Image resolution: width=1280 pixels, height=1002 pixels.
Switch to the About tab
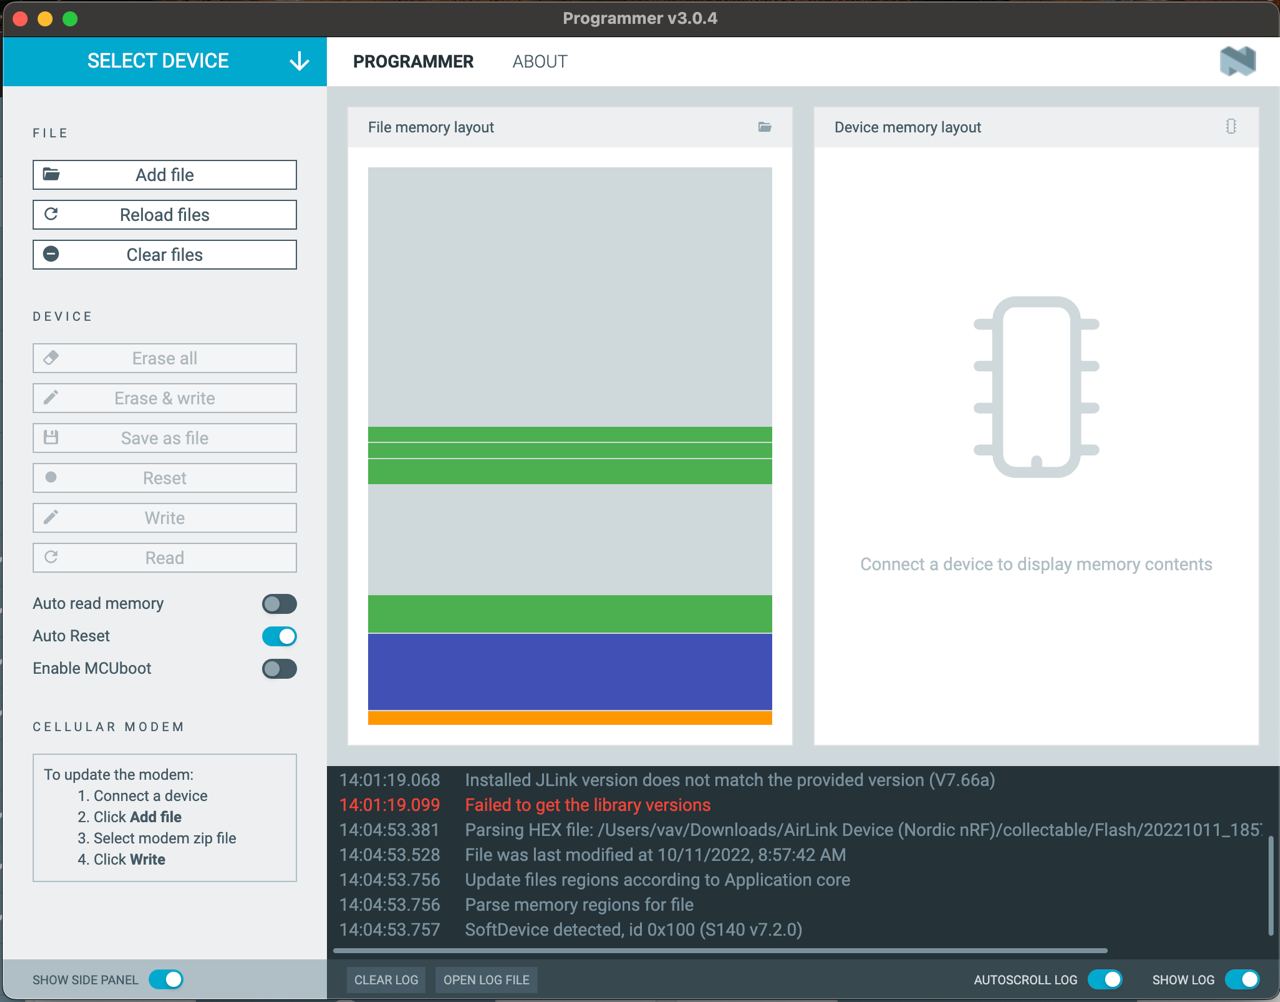click(539, 61)
